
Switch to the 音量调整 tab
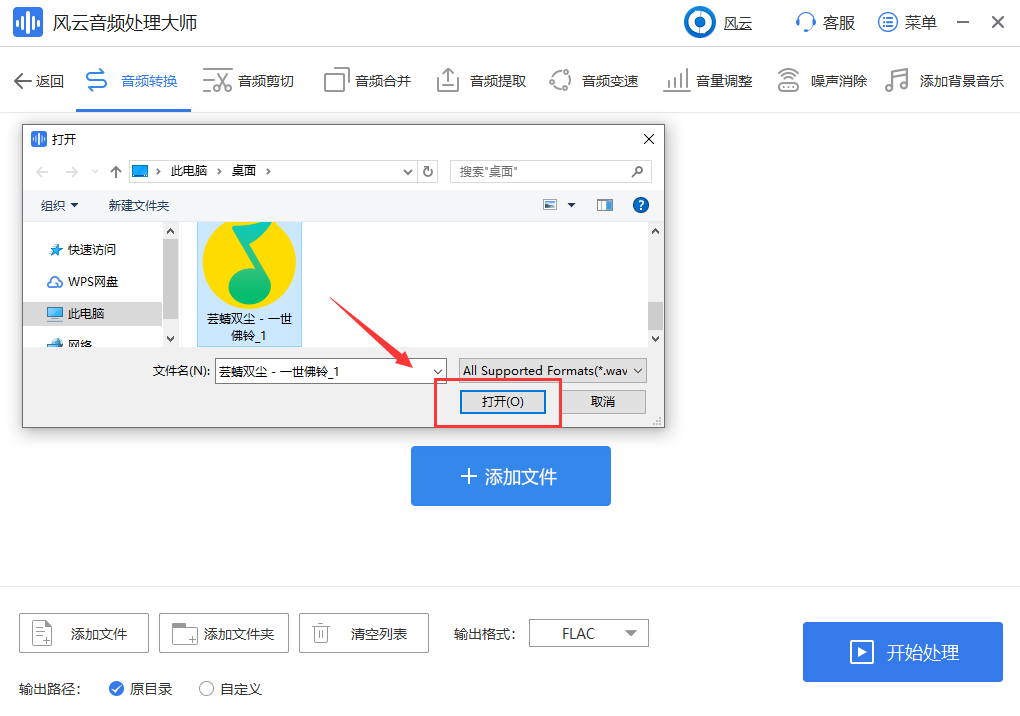tap(708, 81)
